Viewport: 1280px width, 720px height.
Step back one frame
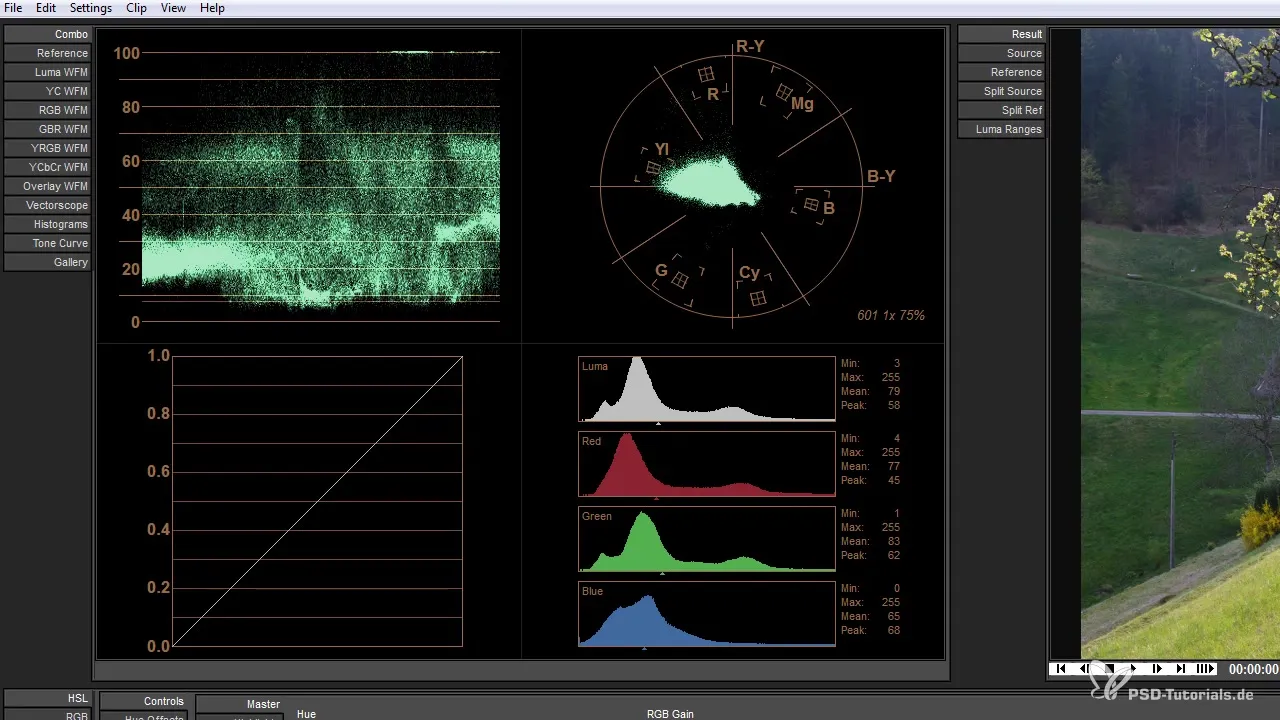[1085, 669]
